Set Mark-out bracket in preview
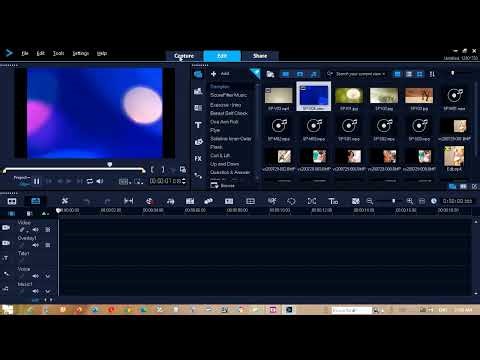 tap(163, 170)
